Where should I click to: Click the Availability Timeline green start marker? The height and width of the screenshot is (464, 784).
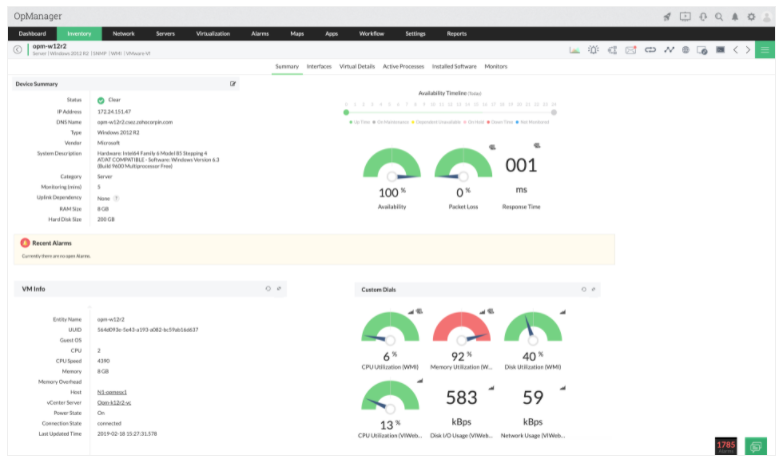346,112
